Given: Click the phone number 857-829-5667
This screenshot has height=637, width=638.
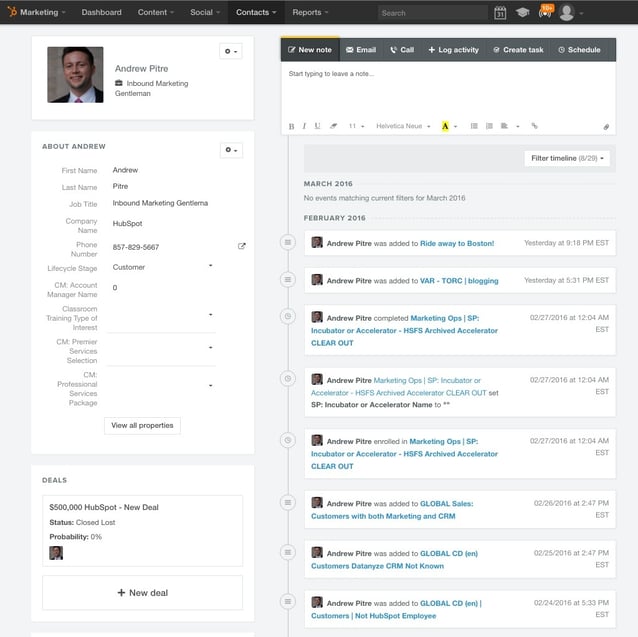Looking at the screenshot, I should [136, 247].
